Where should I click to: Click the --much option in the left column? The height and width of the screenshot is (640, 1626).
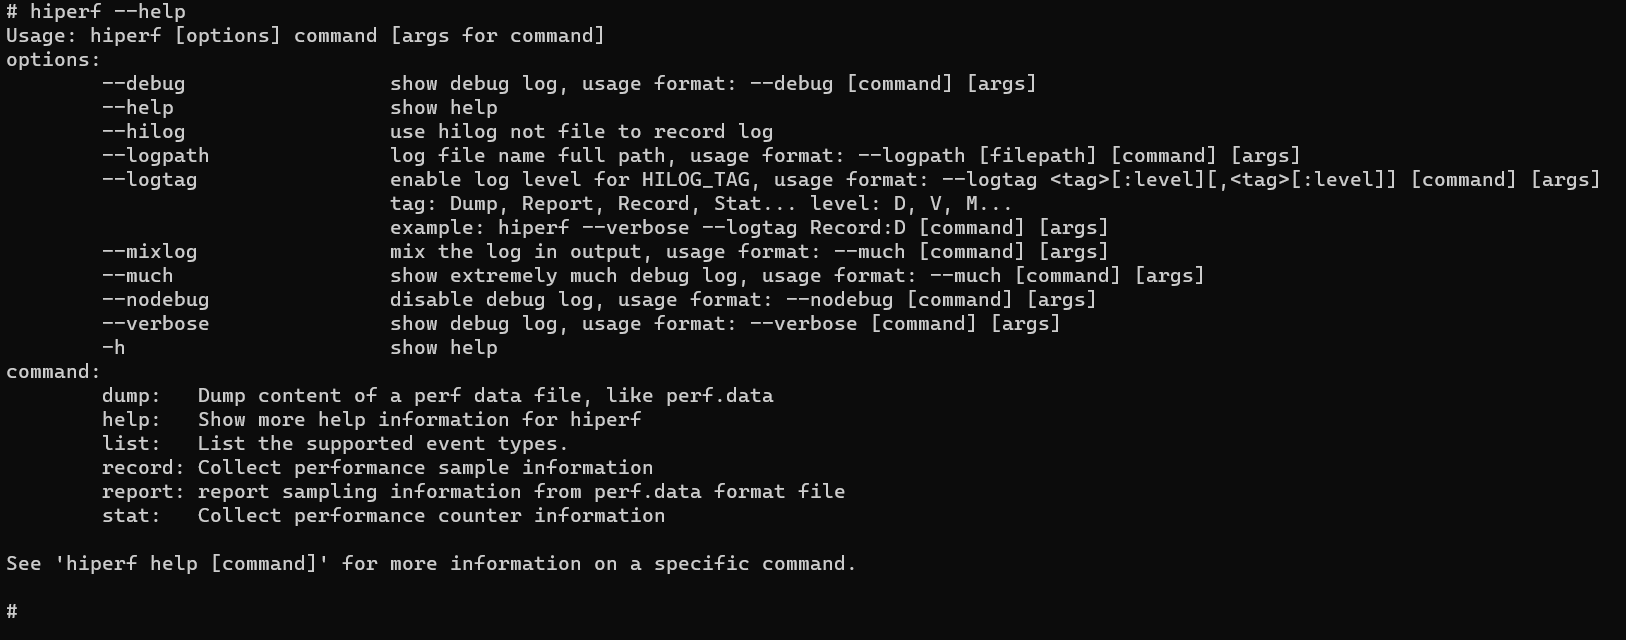pyautogui.click(x=137, y=276)
